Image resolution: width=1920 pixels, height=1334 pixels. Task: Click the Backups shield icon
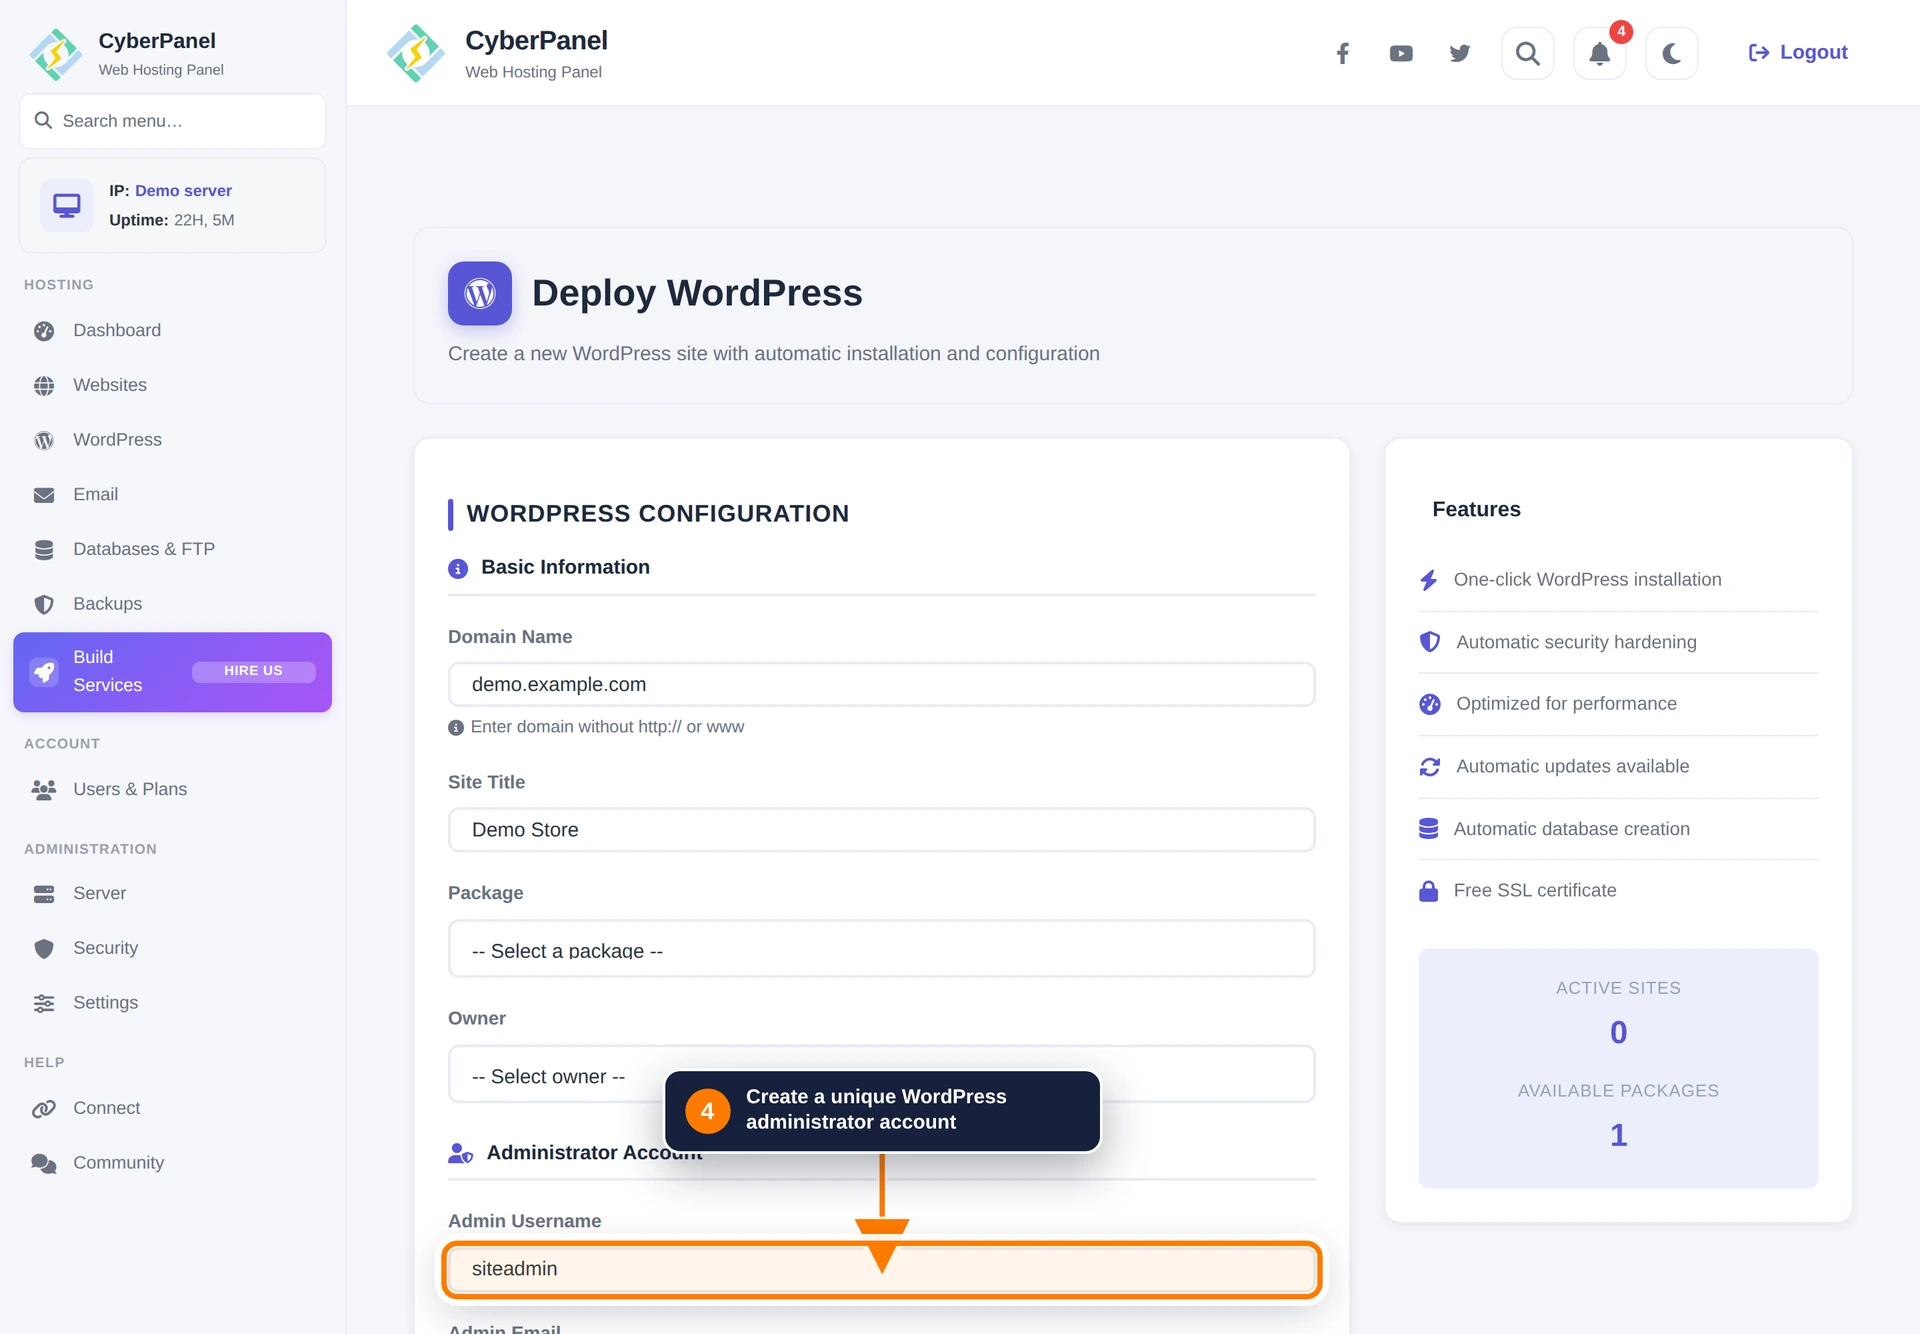pyautogui.click(x=44, y=605)
